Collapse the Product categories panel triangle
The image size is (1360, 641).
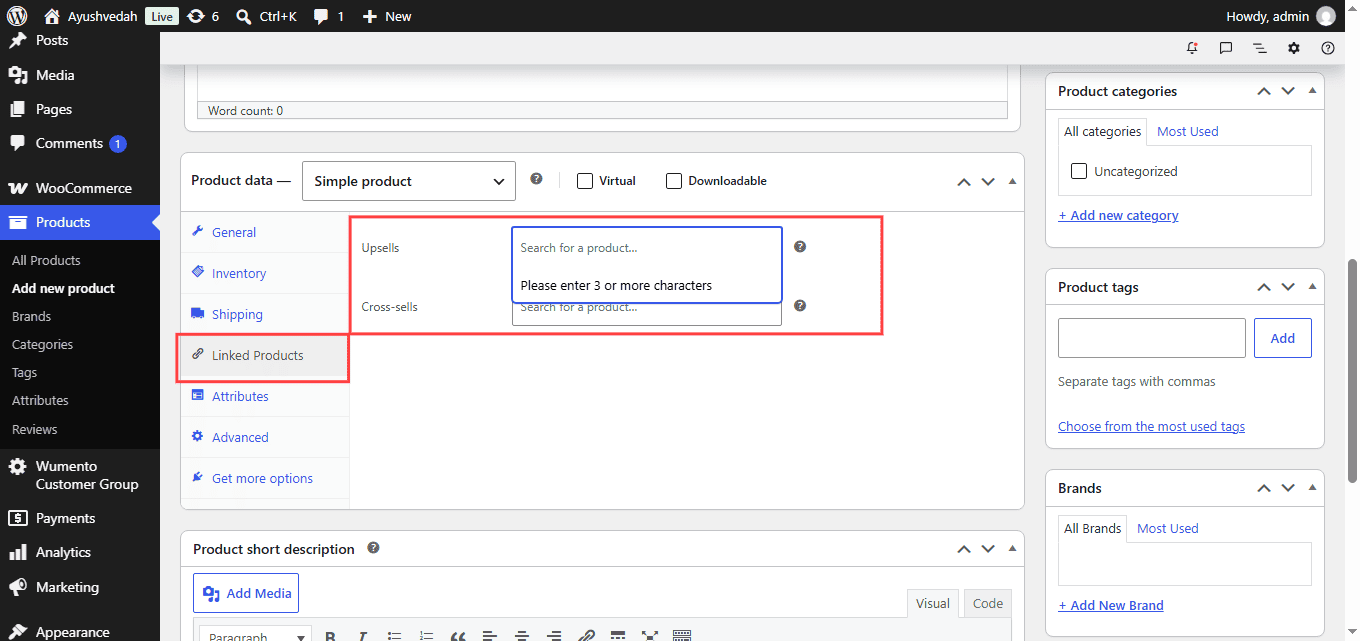click(x=1312, y=90)
